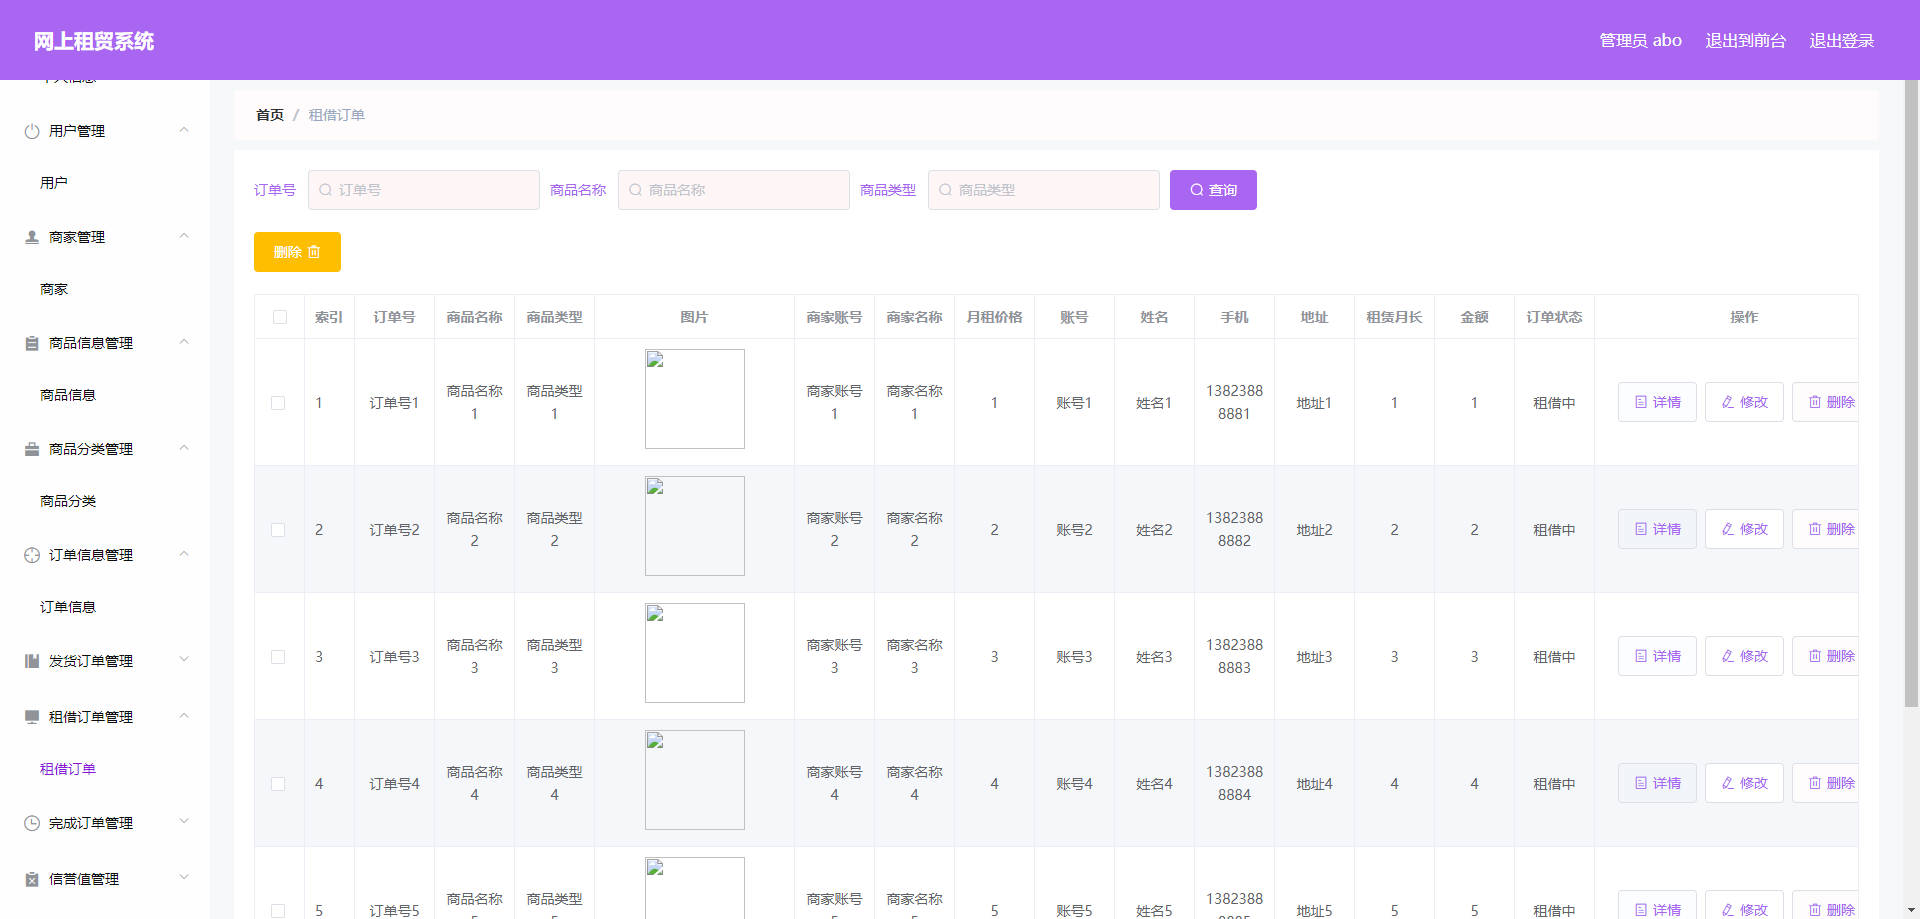Click 管理员 abo in the header
The height and width of the screenshot is (919, 1920).
[x=1640, y=41]
